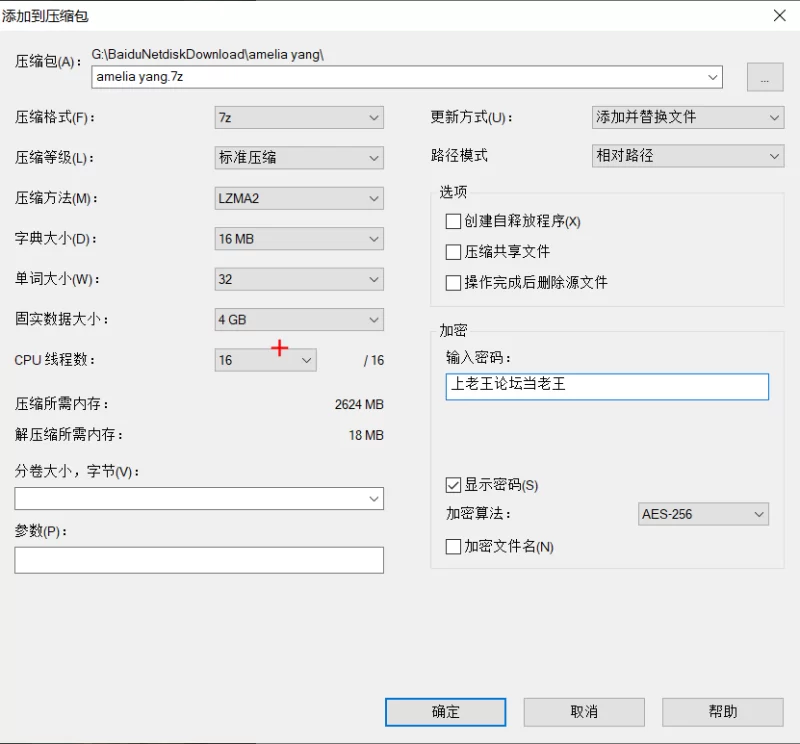Click the 参数 input field
800x744 pixels.
(199, 560)
